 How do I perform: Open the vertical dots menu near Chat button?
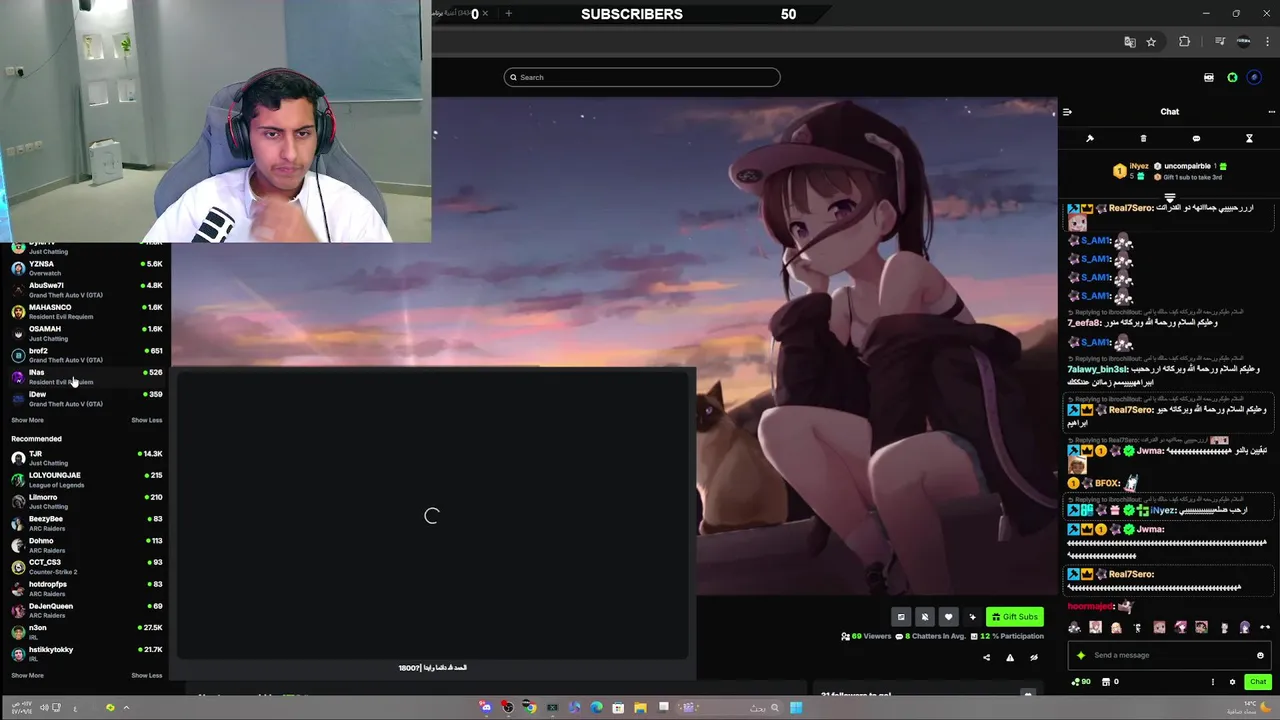[1213, 682]
